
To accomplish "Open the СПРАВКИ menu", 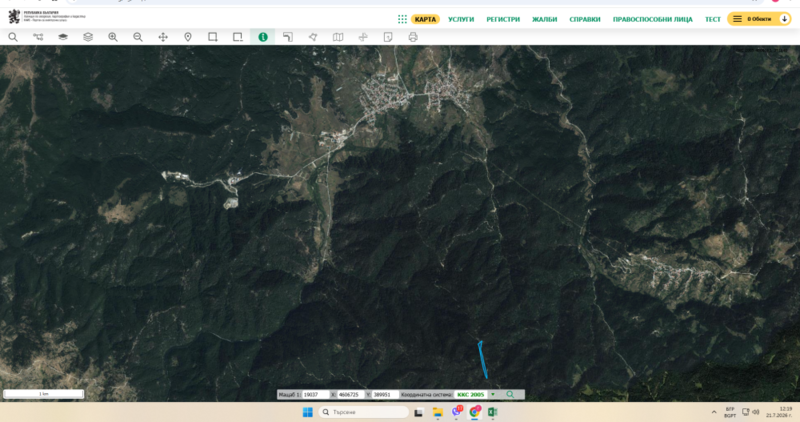I will 585,19.
